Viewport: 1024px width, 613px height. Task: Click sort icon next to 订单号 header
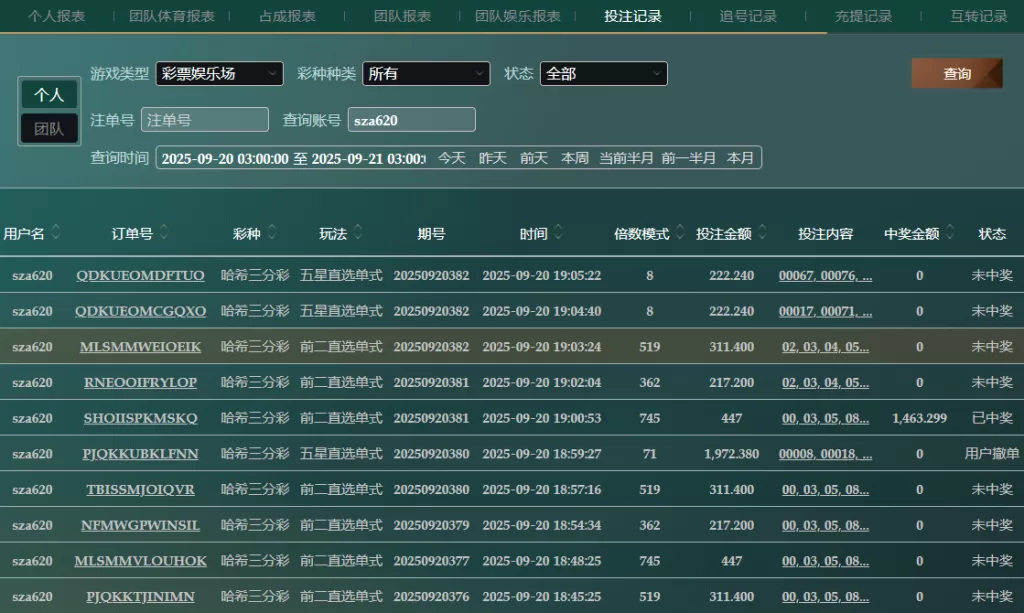coord(164,233)
